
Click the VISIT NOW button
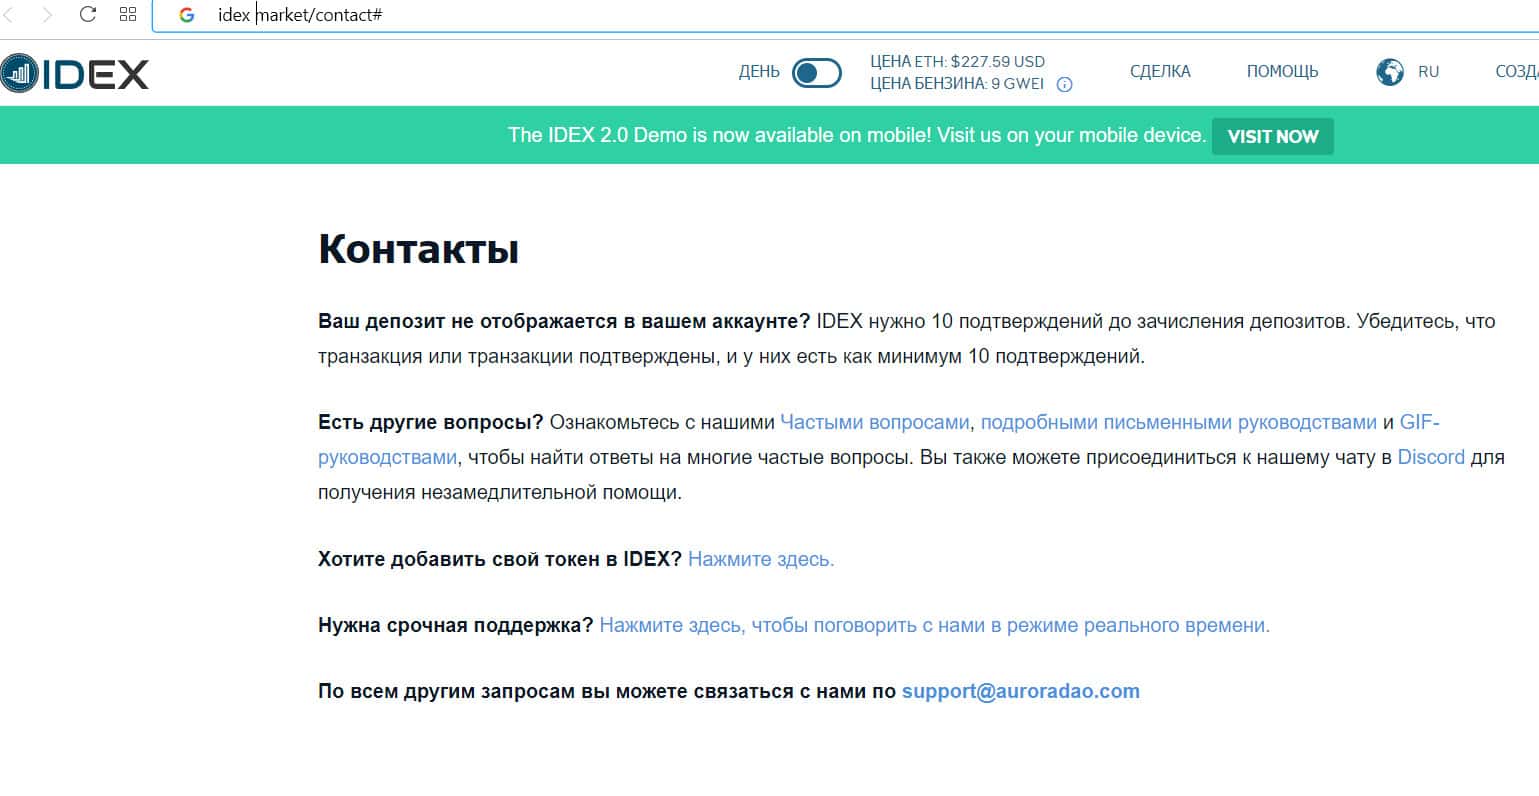[x=1273, y=136]
